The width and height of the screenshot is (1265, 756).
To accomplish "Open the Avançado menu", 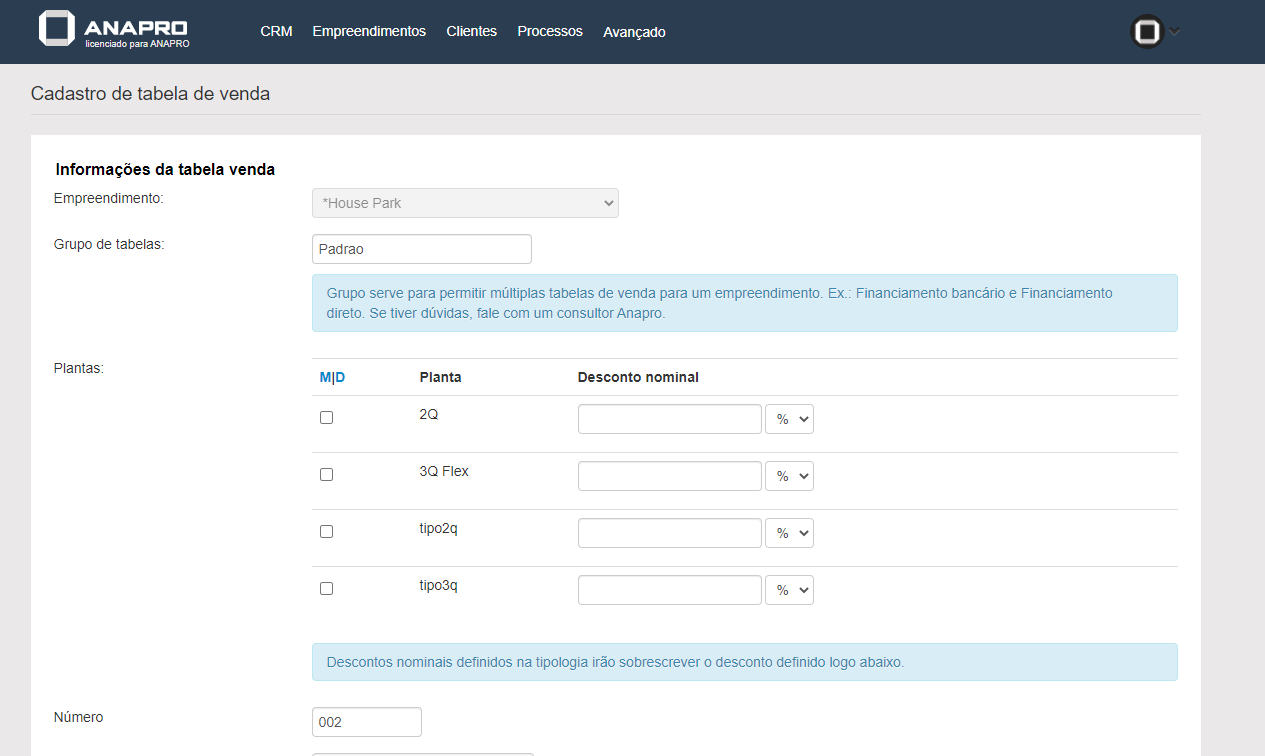I will (634, 32).
